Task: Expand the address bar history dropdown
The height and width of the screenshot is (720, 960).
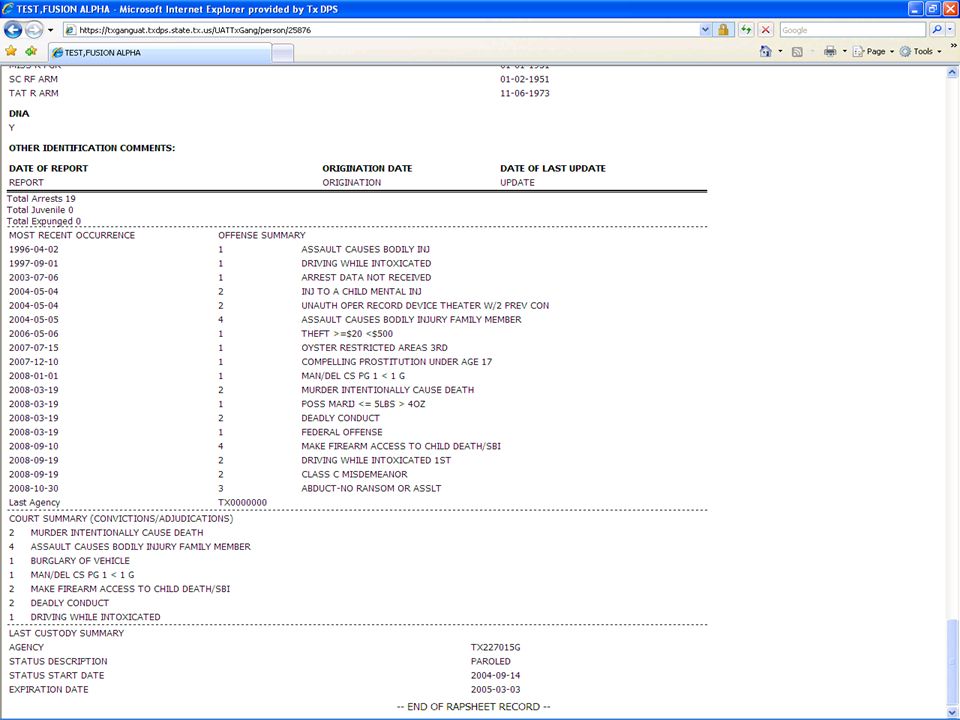Action: 705,29
